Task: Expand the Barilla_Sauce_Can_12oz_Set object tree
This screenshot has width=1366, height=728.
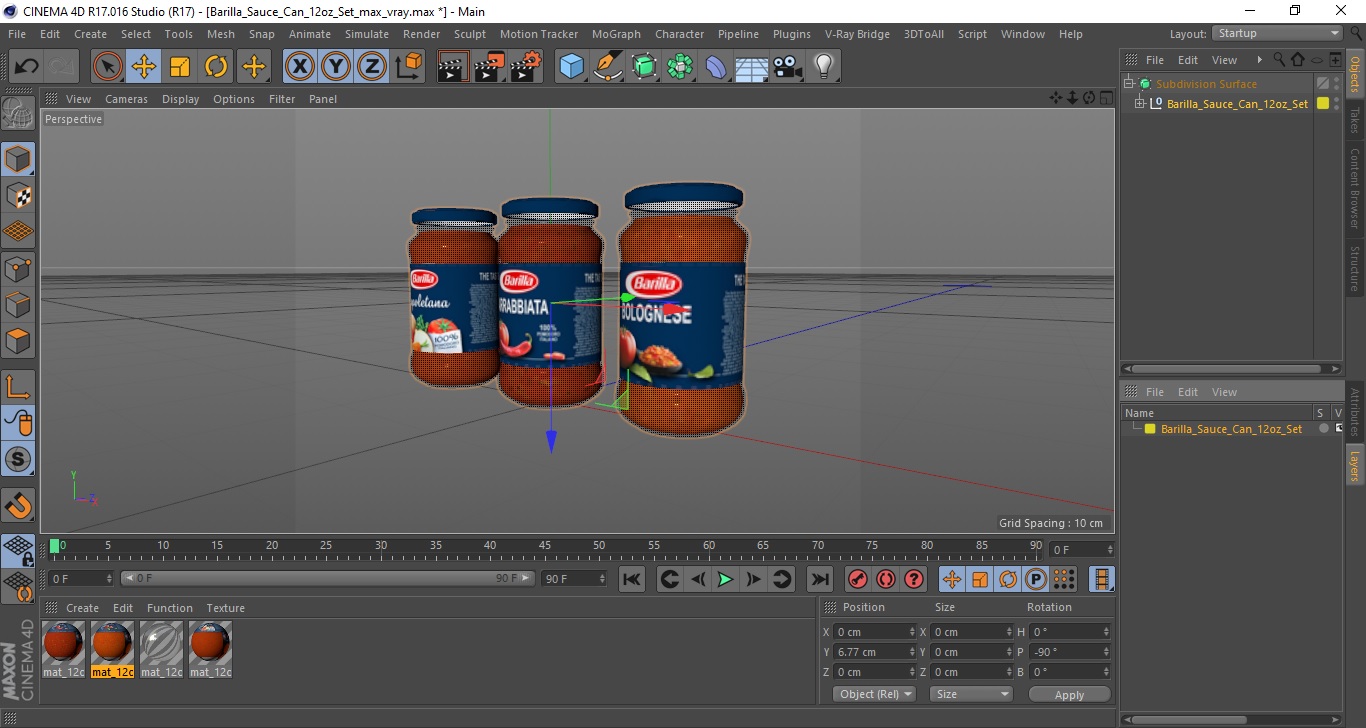Action: (x=1140, y=103)
